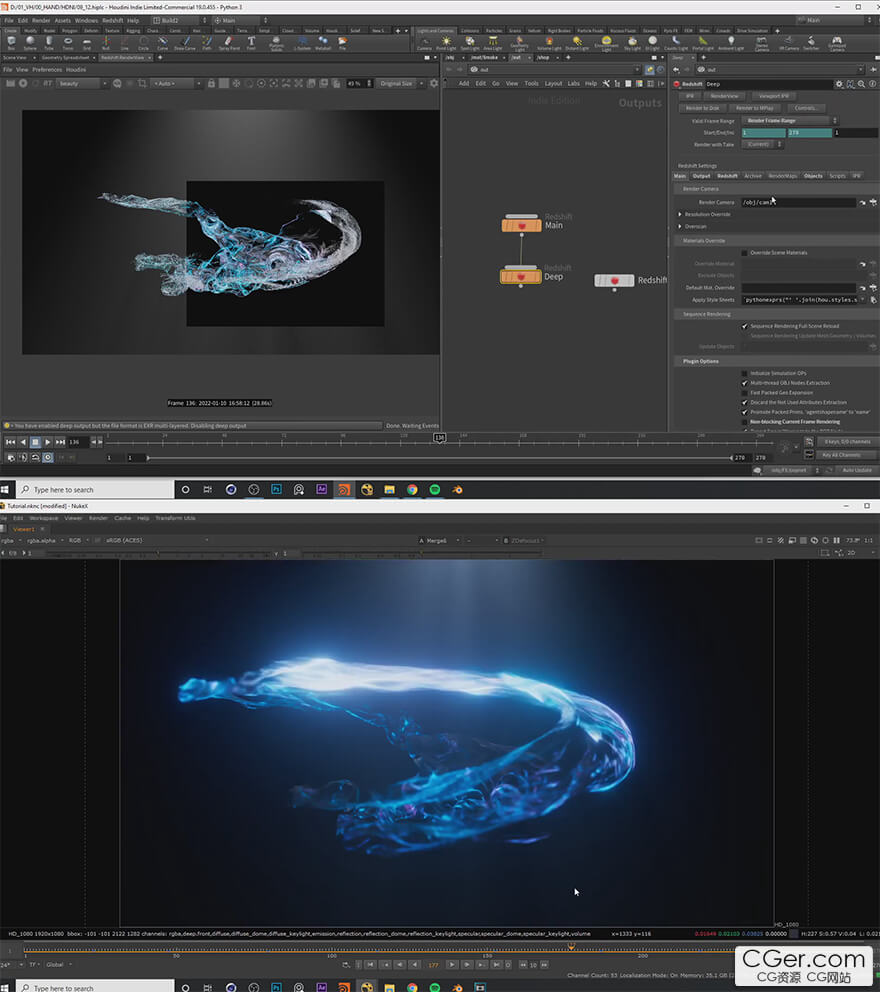Screen dimensions: 880x992
Task: Toggle Sequence Rendering Full Scene Reload
Action: [x=745, y=326]
